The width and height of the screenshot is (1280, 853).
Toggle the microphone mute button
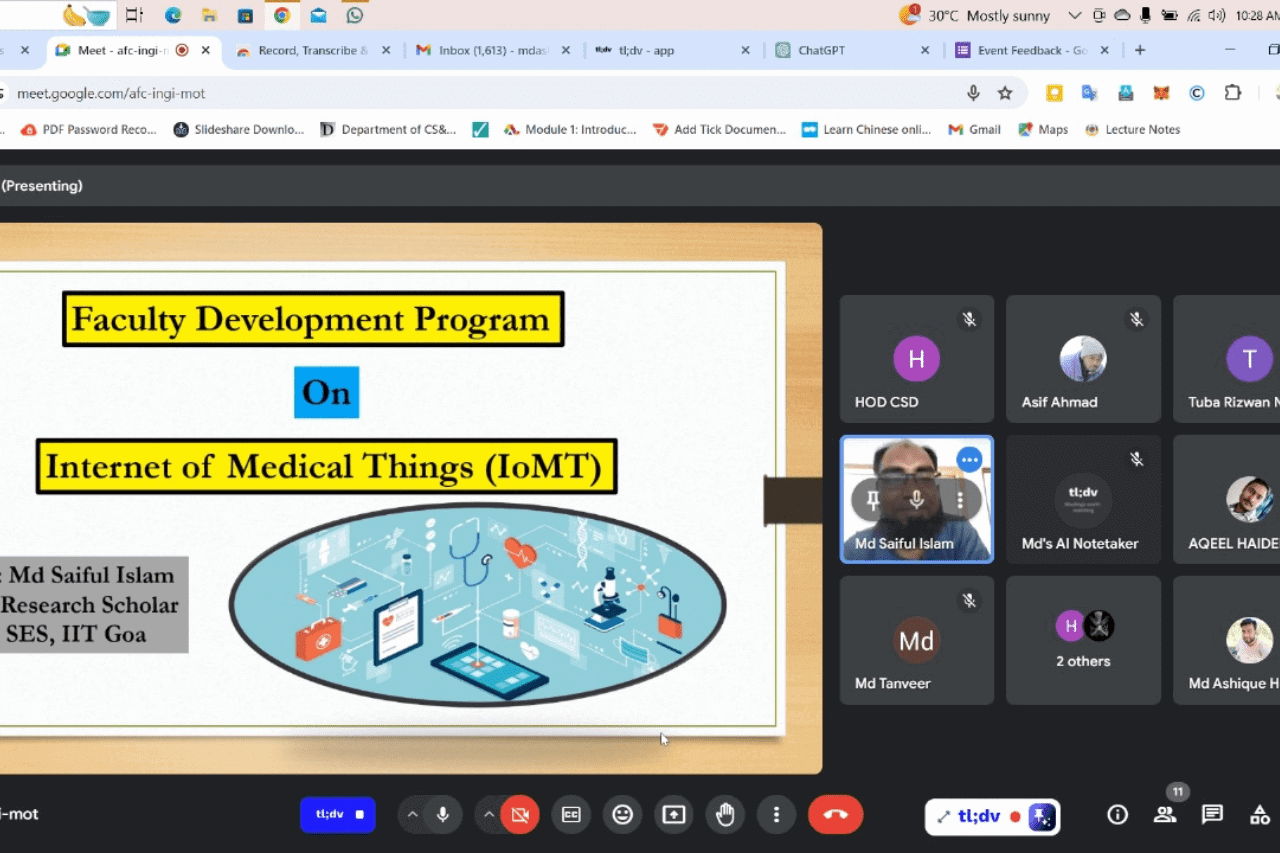(x=442, y=815)
